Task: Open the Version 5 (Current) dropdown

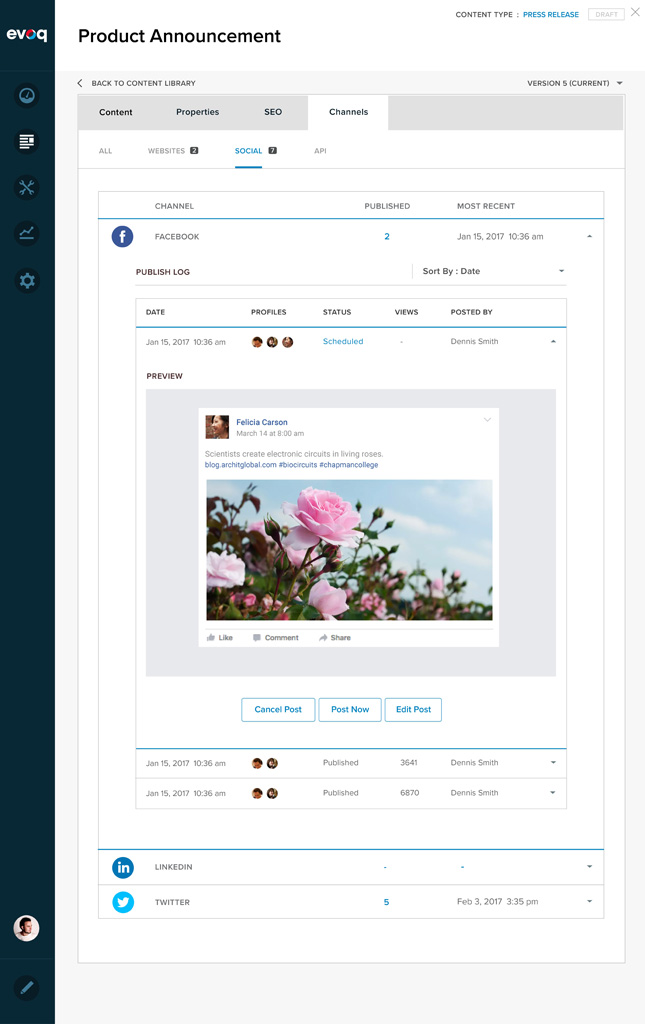Action: point(574,83)
